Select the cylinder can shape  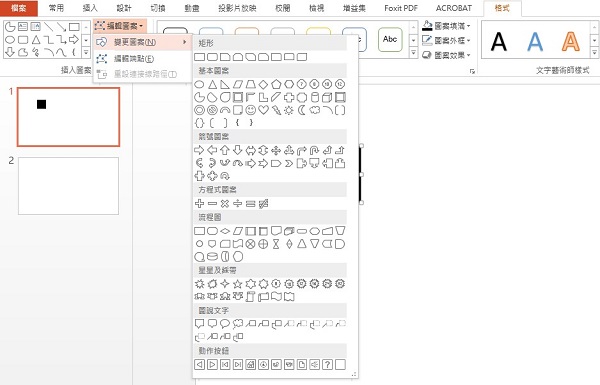tap(315, 97)
